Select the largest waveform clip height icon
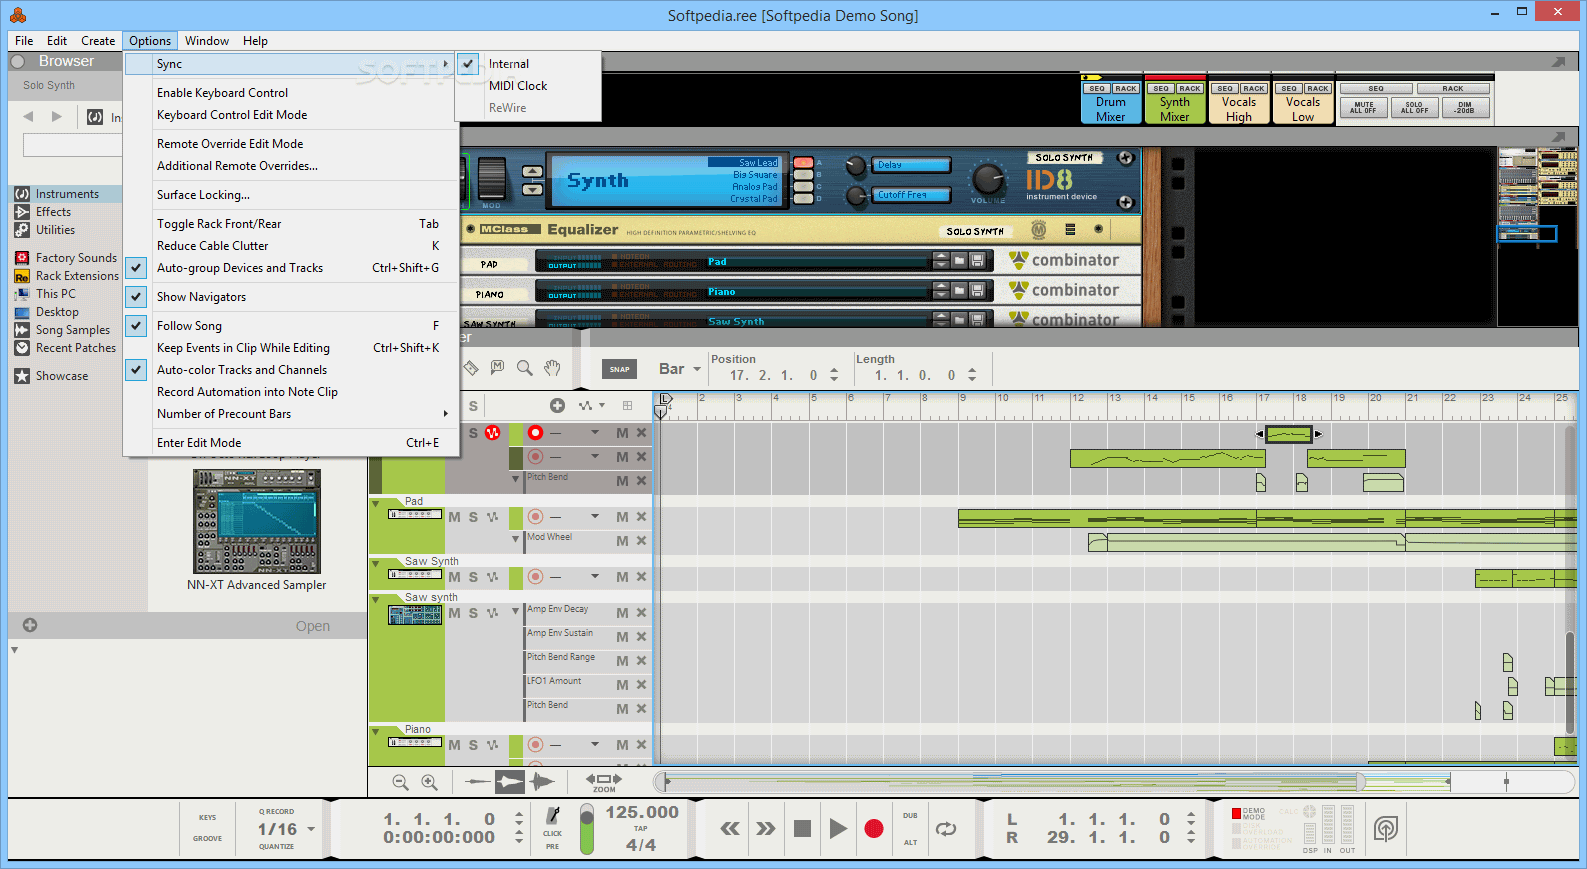1587x869 pixels. 542,782
